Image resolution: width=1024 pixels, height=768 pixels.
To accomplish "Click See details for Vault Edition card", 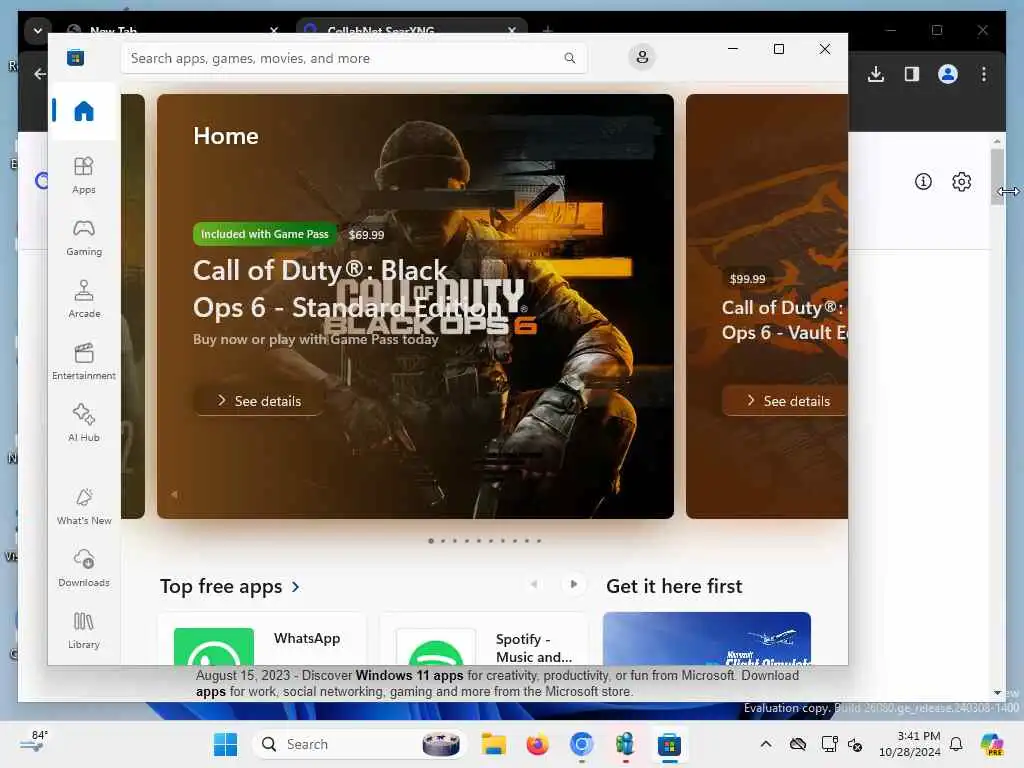I will click(786, 401).
